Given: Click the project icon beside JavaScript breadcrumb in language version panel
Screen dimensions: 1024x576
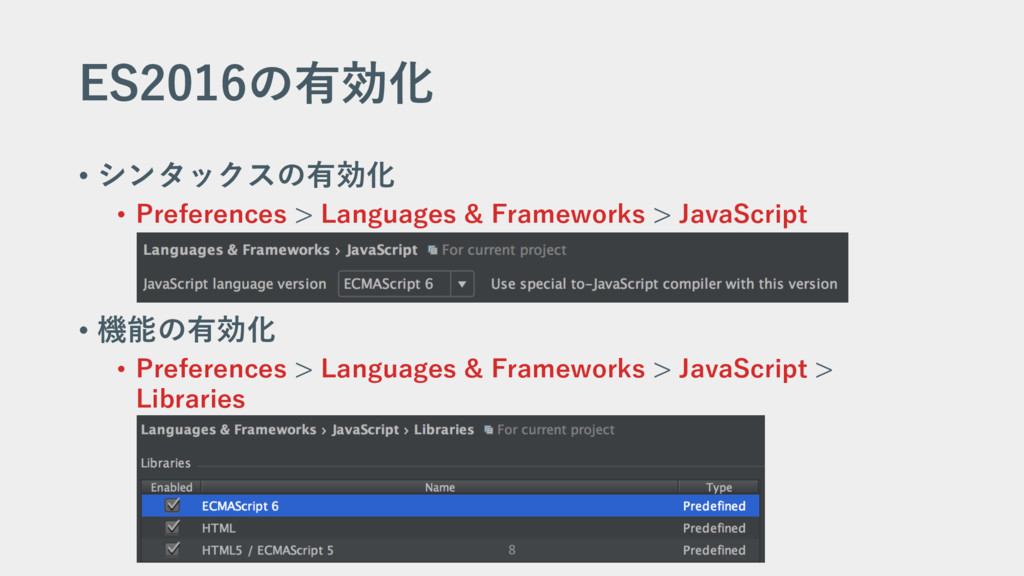Looking at the screenshot, I should click(x=432, y=250).
